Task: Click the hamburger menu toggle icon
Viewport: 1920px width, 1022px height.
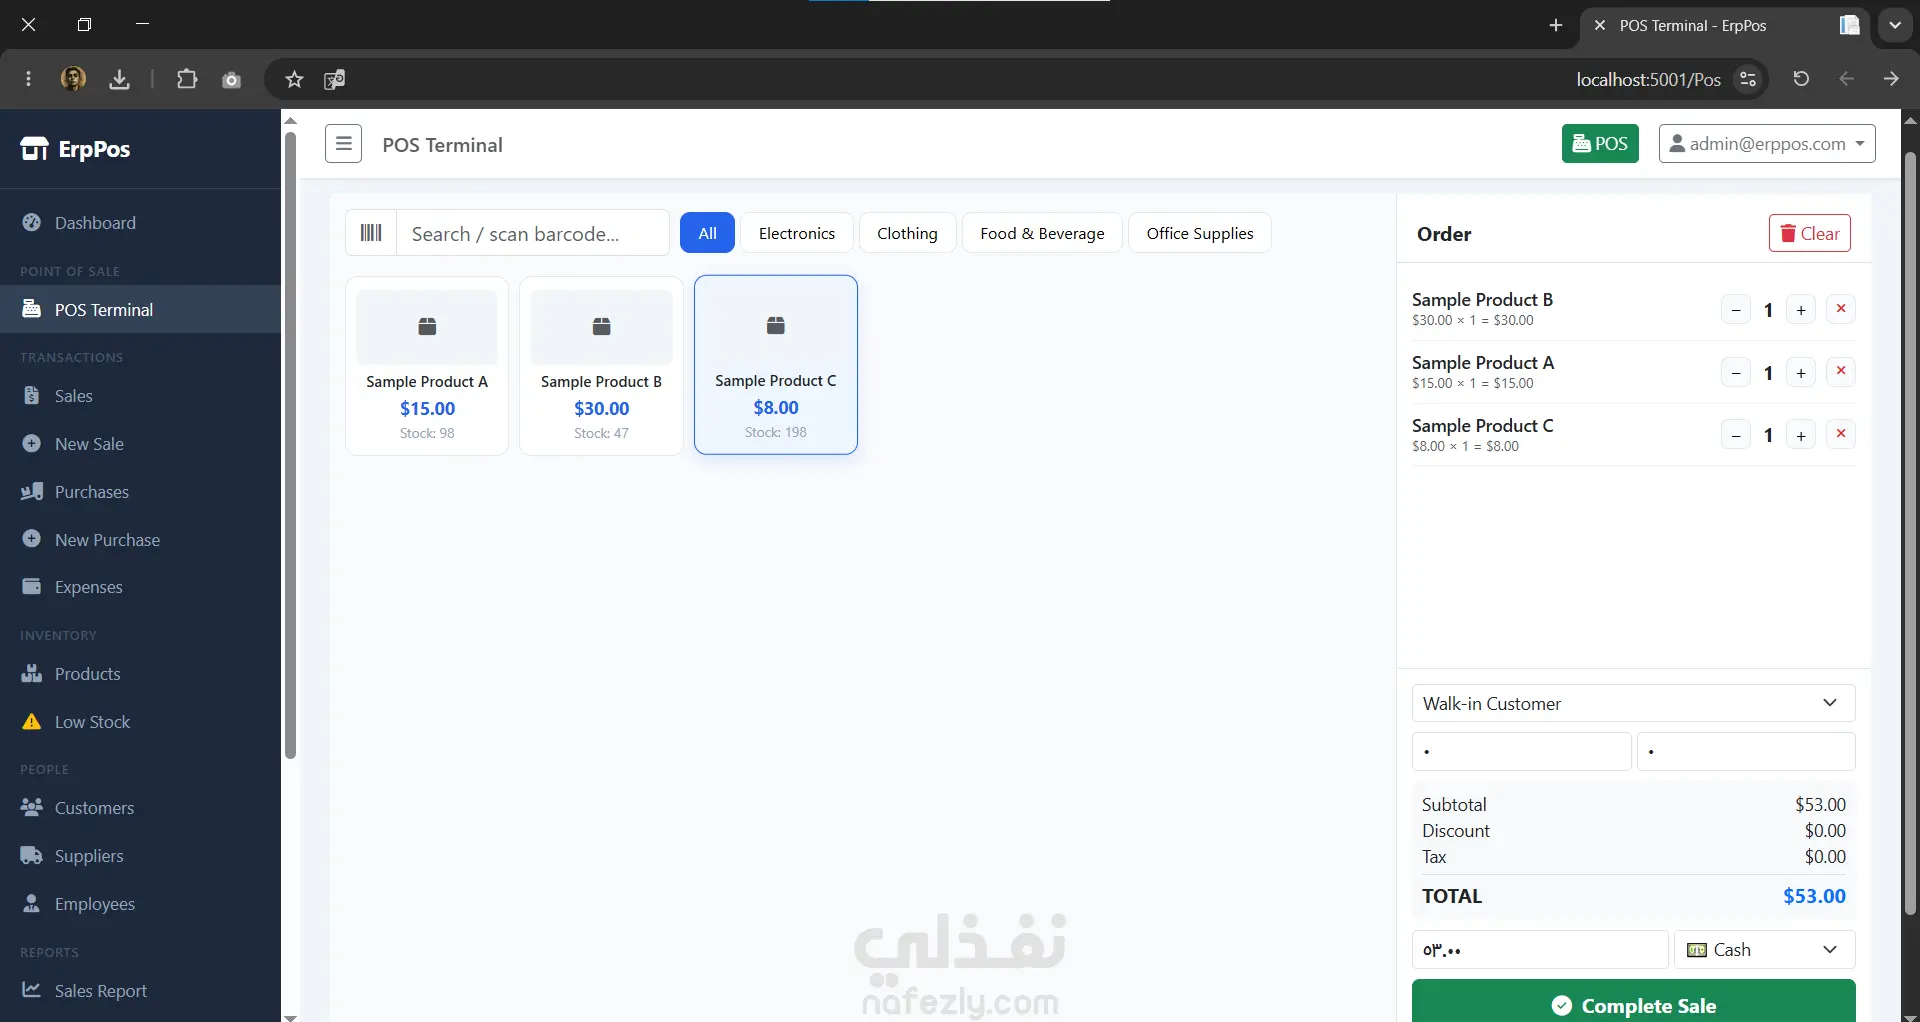Action: (x=343, y=144)
